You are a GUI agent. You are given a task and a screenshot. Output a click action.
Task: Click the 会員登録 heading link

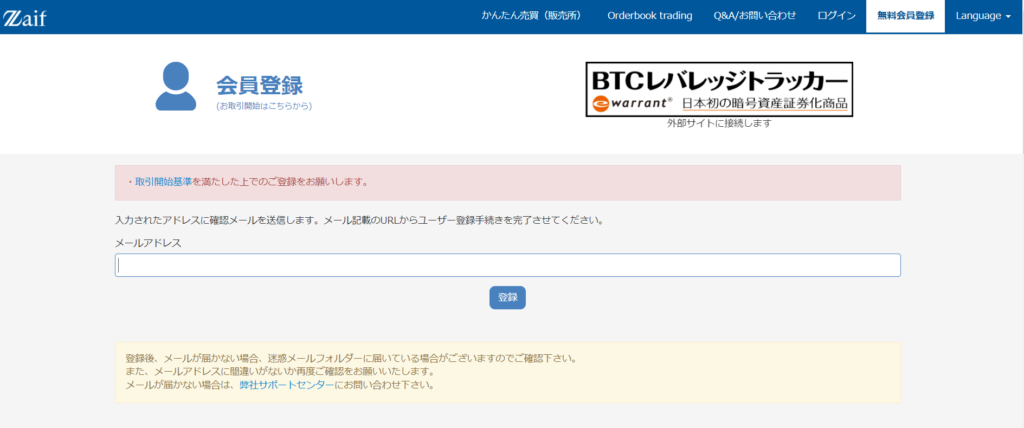point(259,86)
